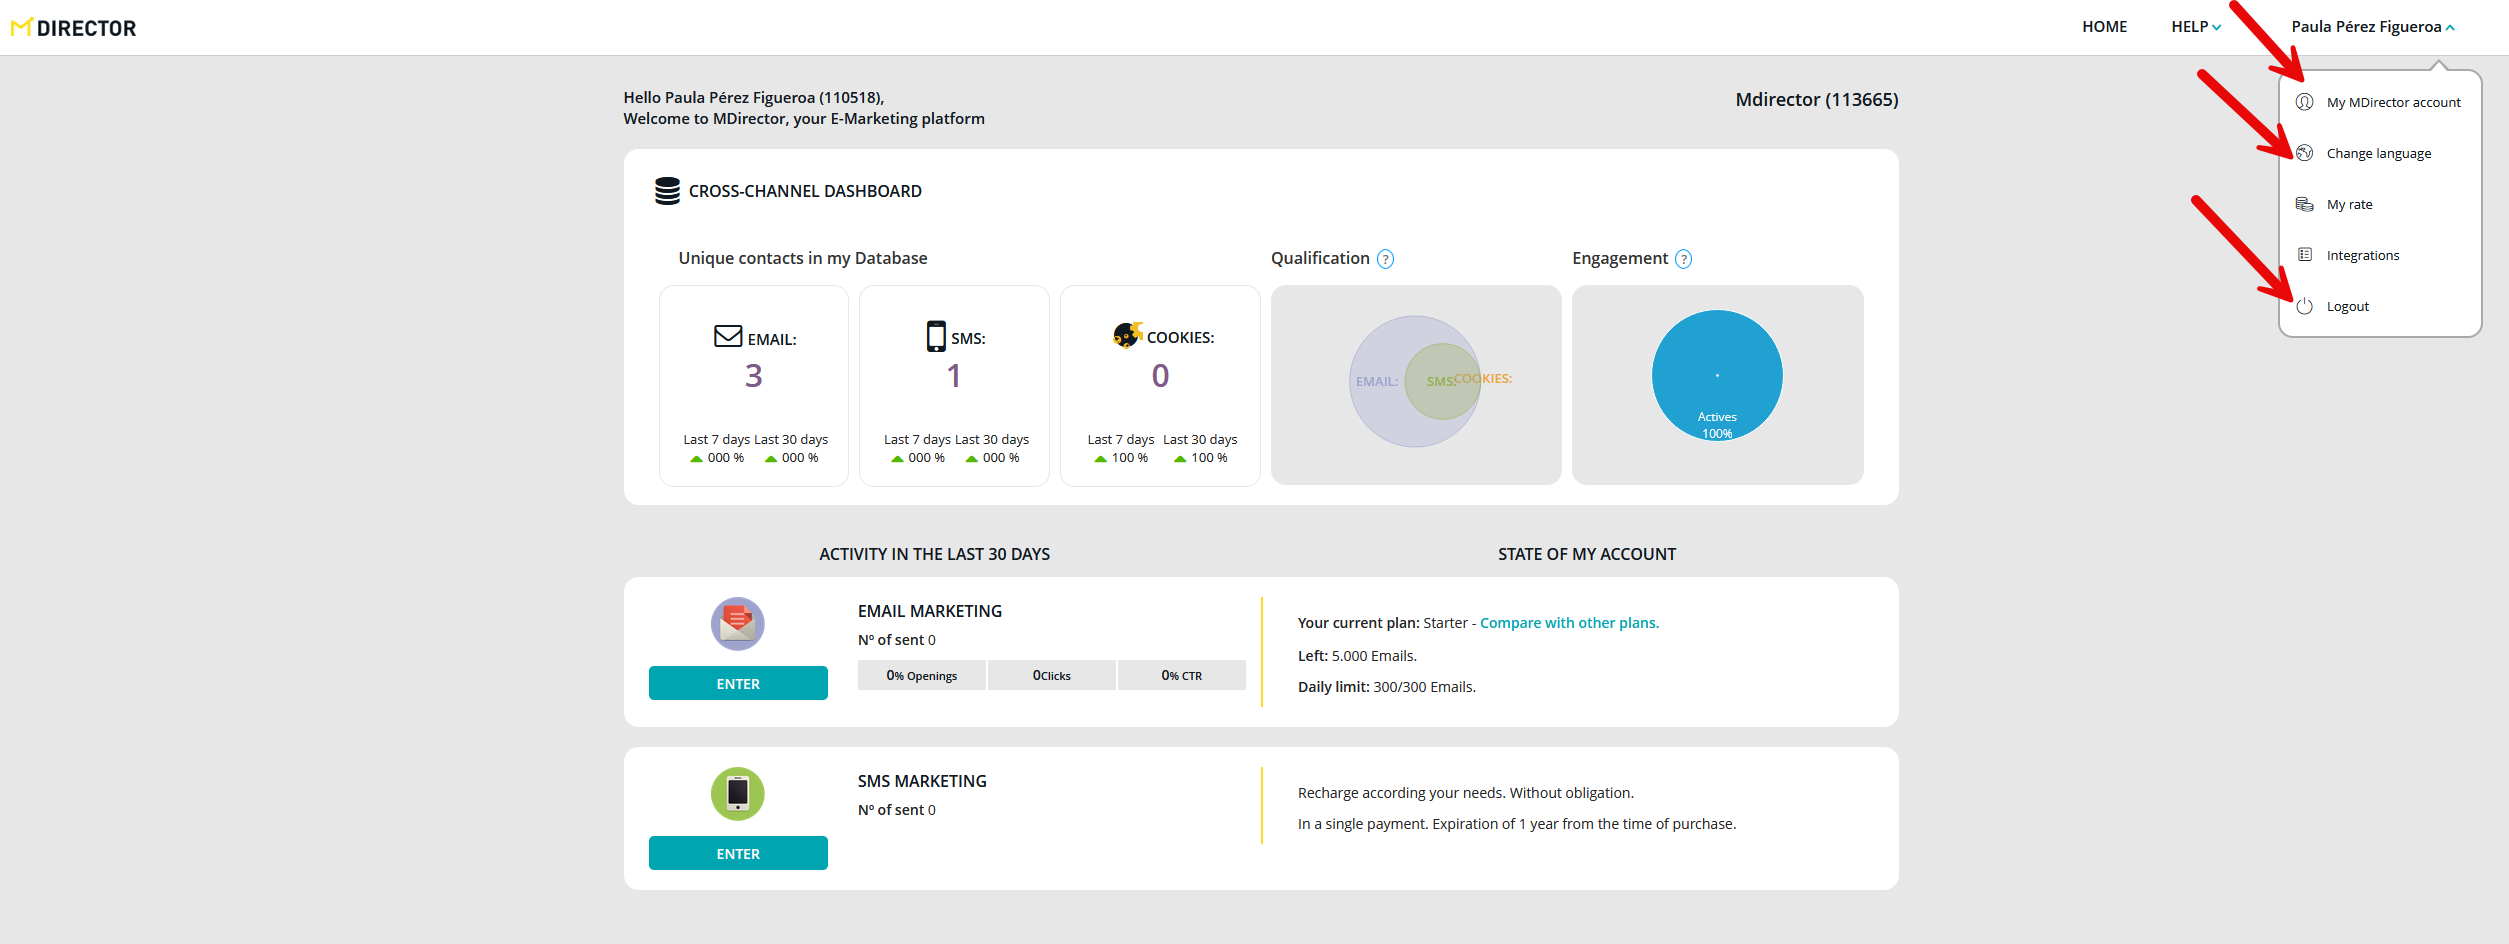Screen dimensions: 2509x944
Task: Open My MDirector account
Action: [2392, 102]
